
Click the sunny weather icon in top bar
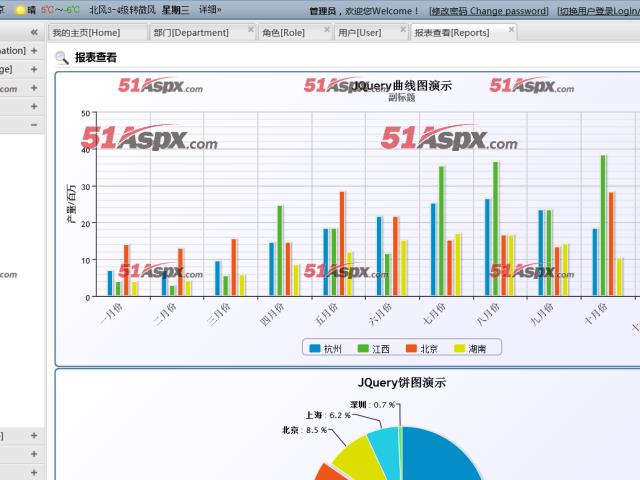tap(19, 10)
